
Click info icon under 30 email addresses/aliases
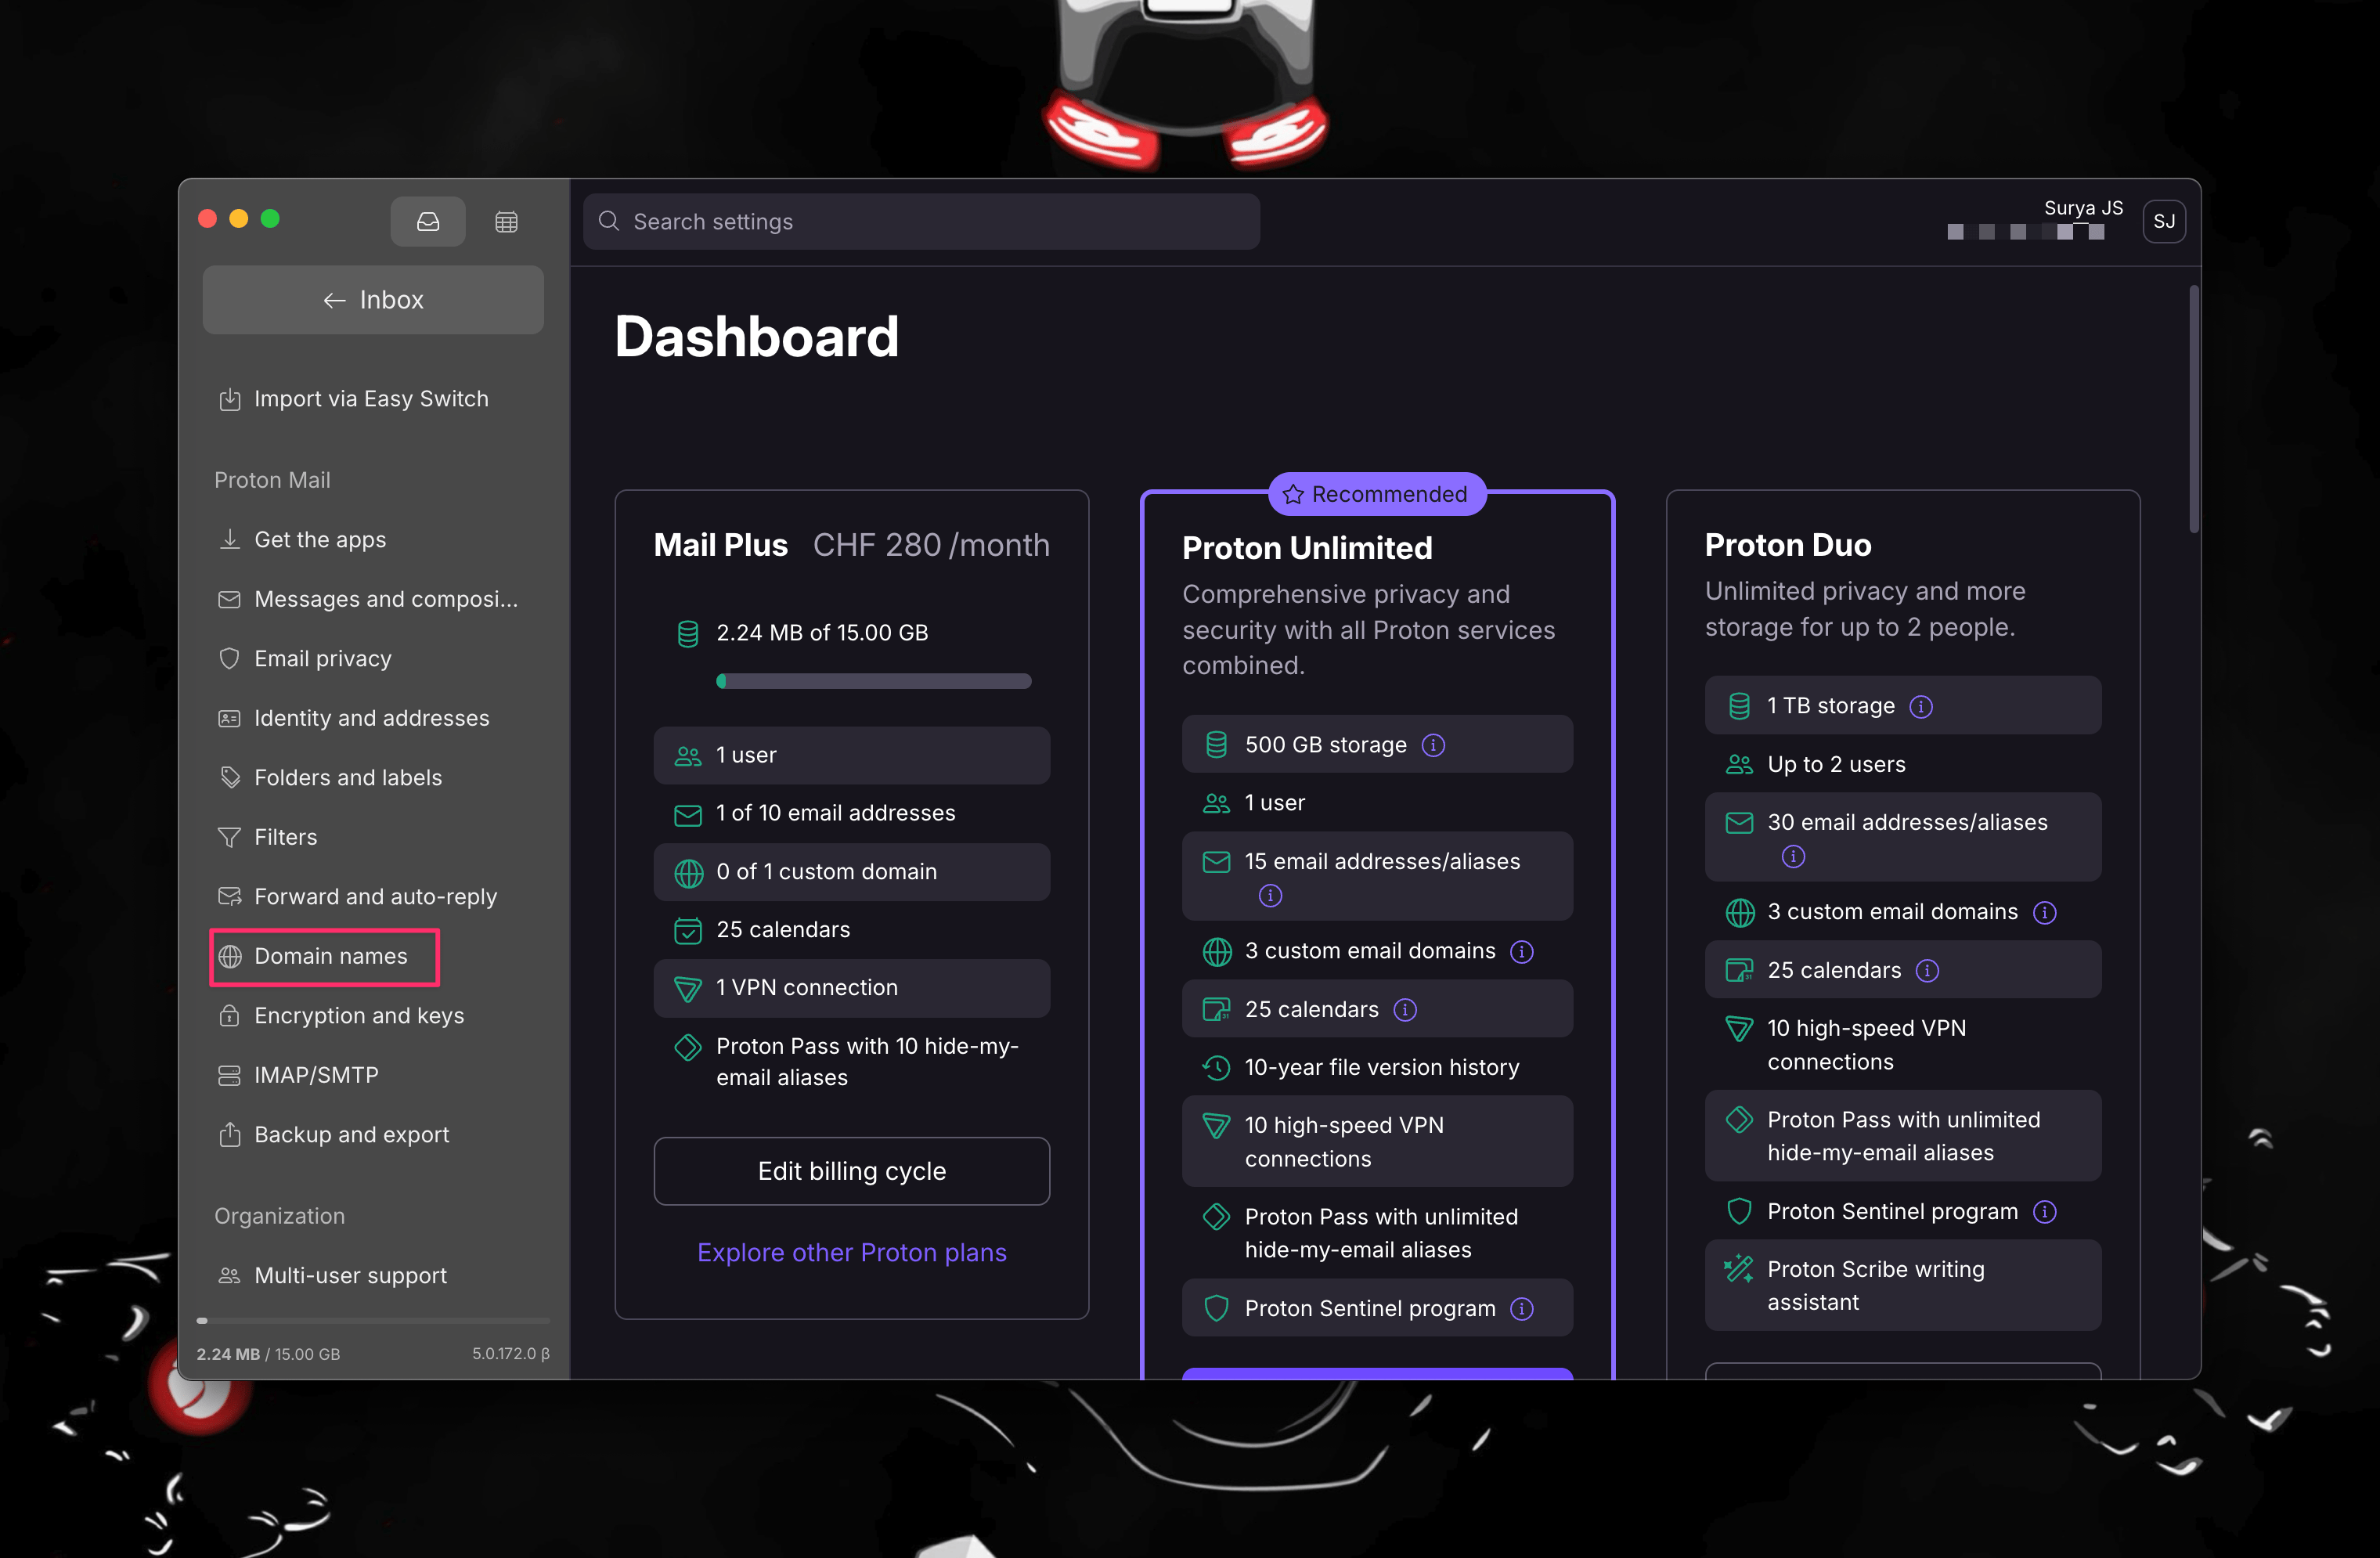1793,857
